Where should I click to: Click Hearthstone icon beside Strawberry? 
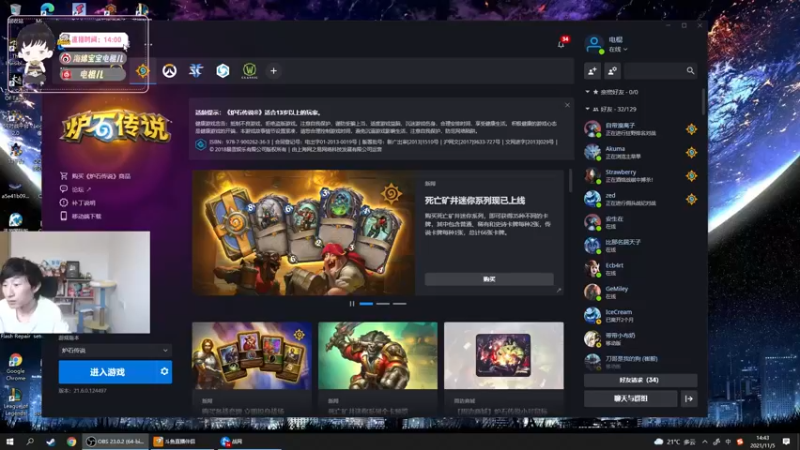[691, 176]
